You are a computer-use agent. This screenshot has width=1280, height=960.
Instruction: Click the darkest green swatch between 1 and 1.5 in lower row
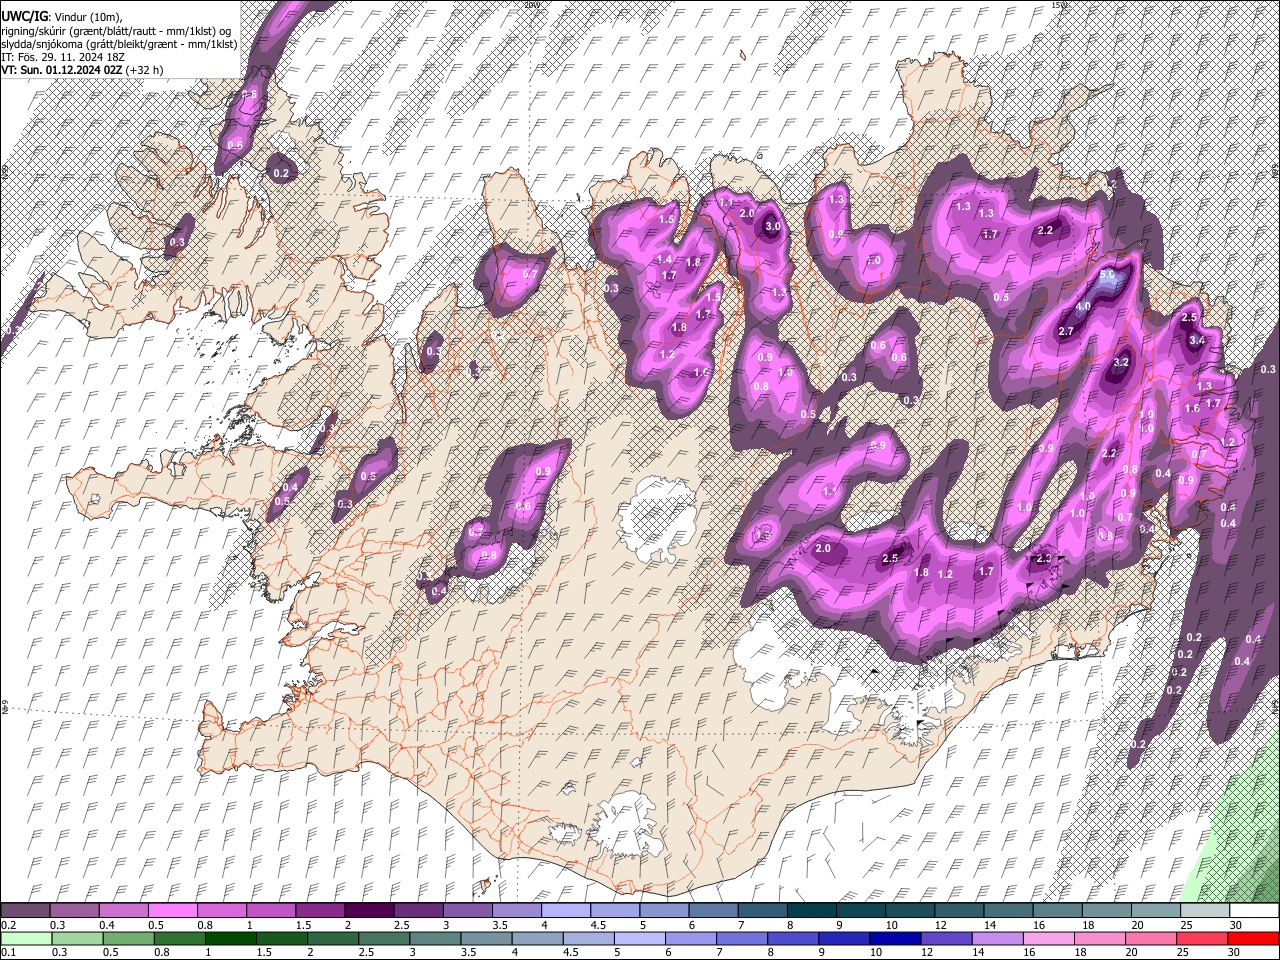(231, 938)
